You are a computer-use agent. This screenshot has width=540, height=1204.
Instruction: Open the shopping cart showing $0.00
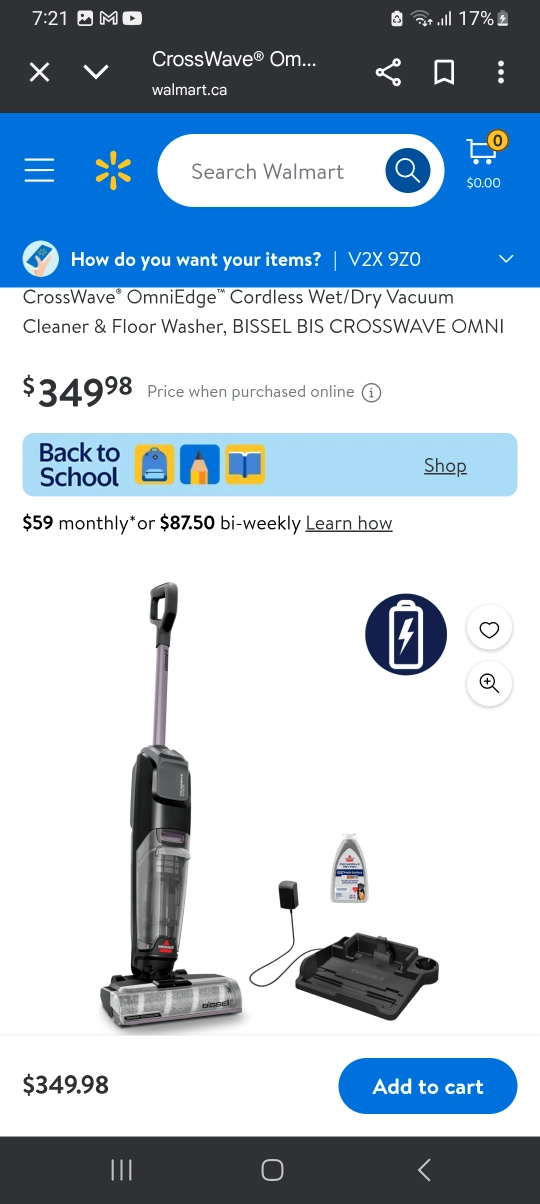point(483,162)
